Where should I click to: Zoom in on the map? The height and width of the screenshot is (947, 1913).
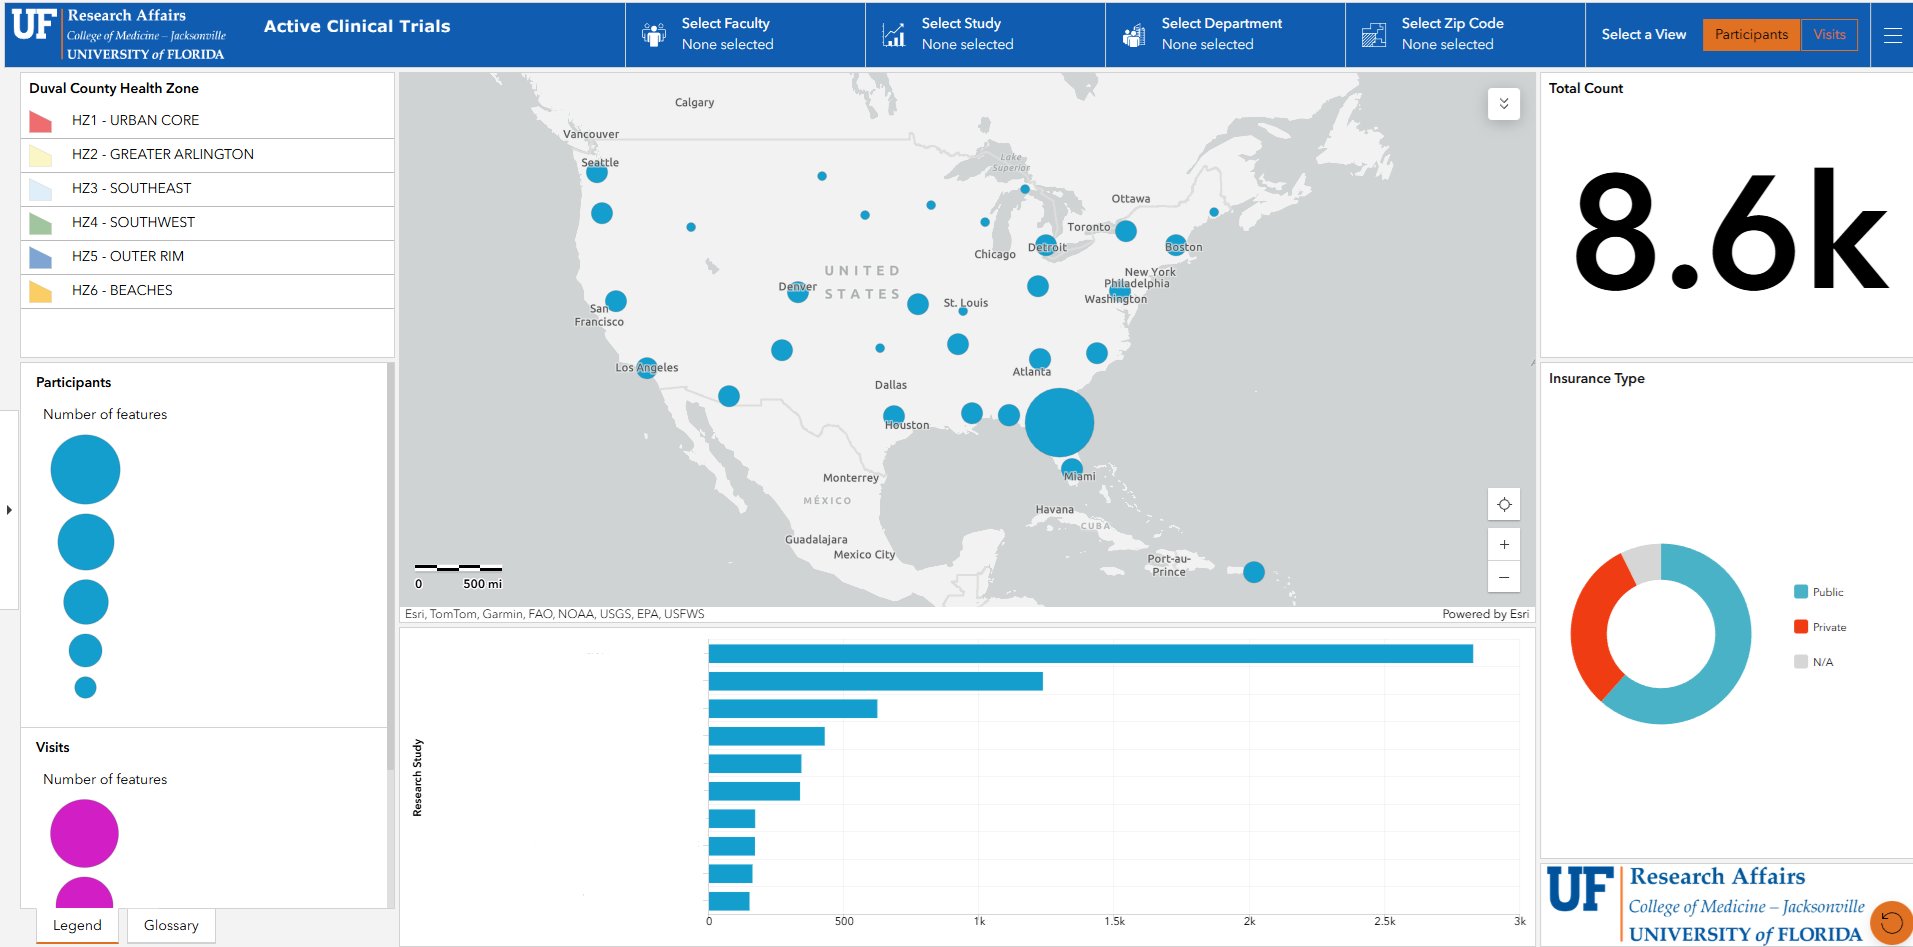pyautogui.click(x=1504, y=544)
